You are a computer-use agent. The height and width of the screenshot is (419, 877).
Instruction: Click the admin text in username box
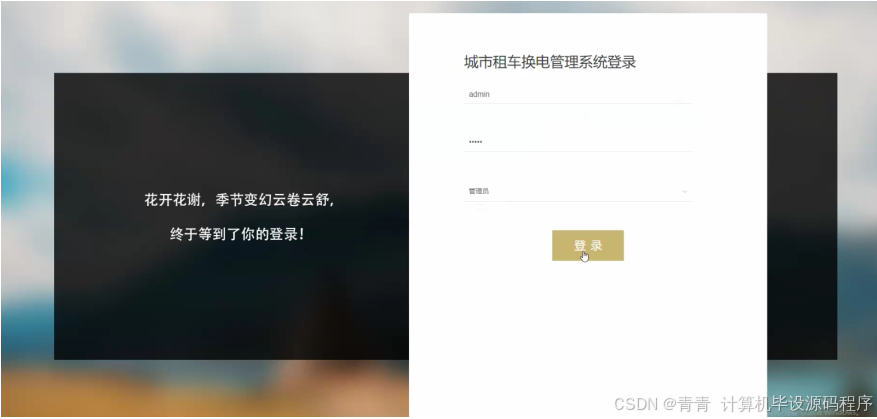479,94
